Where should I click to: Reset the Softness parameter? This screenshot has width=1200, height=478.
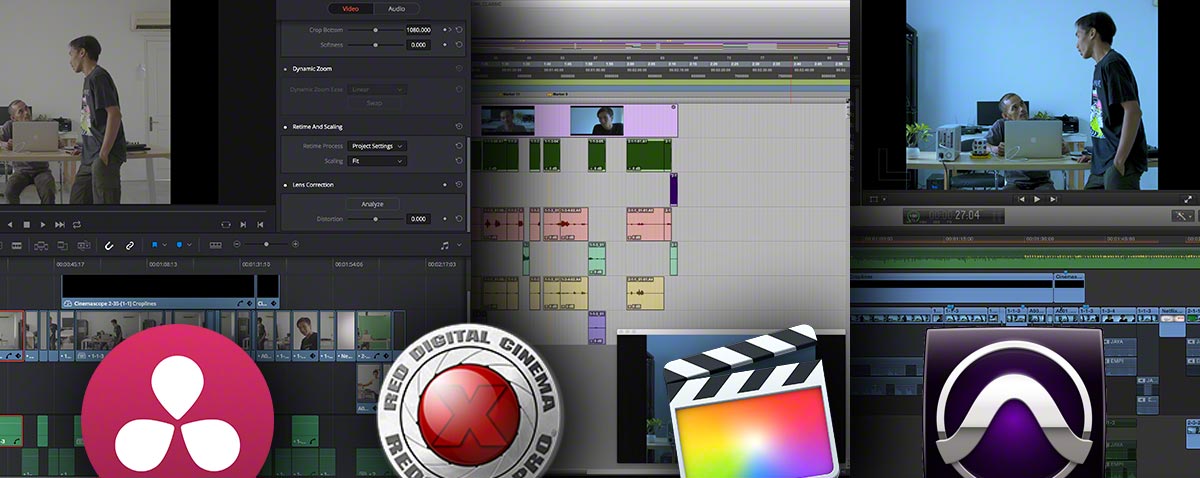[458, 45]
